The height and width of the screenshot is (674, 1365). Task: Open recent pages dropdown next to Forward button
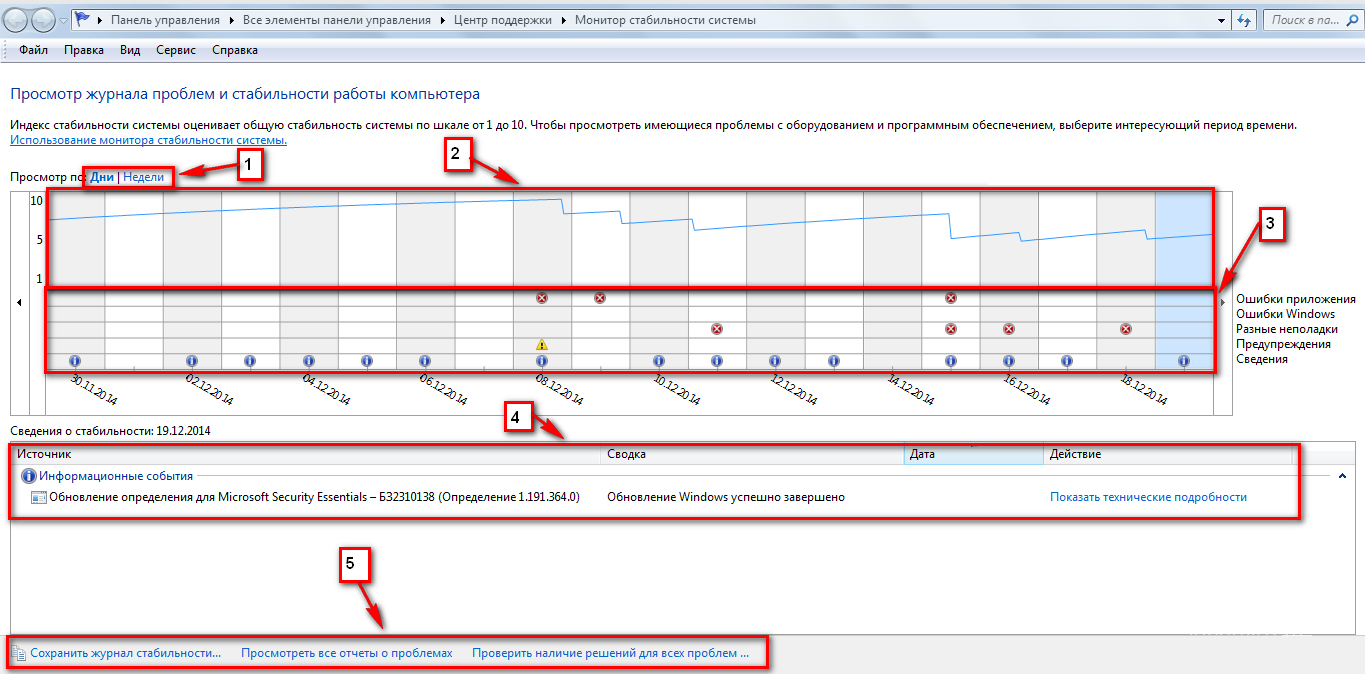coord(63,21)
